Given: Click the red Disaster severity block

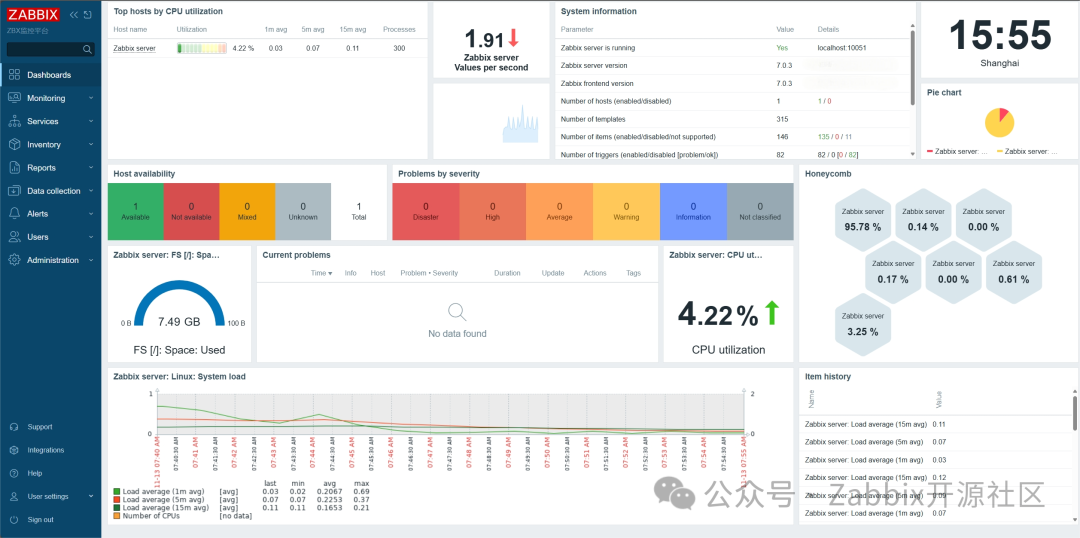Looking at the screenshot, I should pos(426,211).
